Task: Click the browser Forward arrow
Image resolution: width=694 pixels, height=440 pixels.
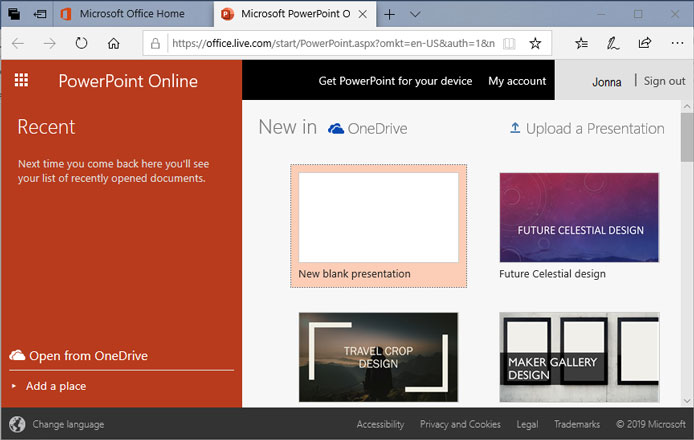Action: [50, 43]
